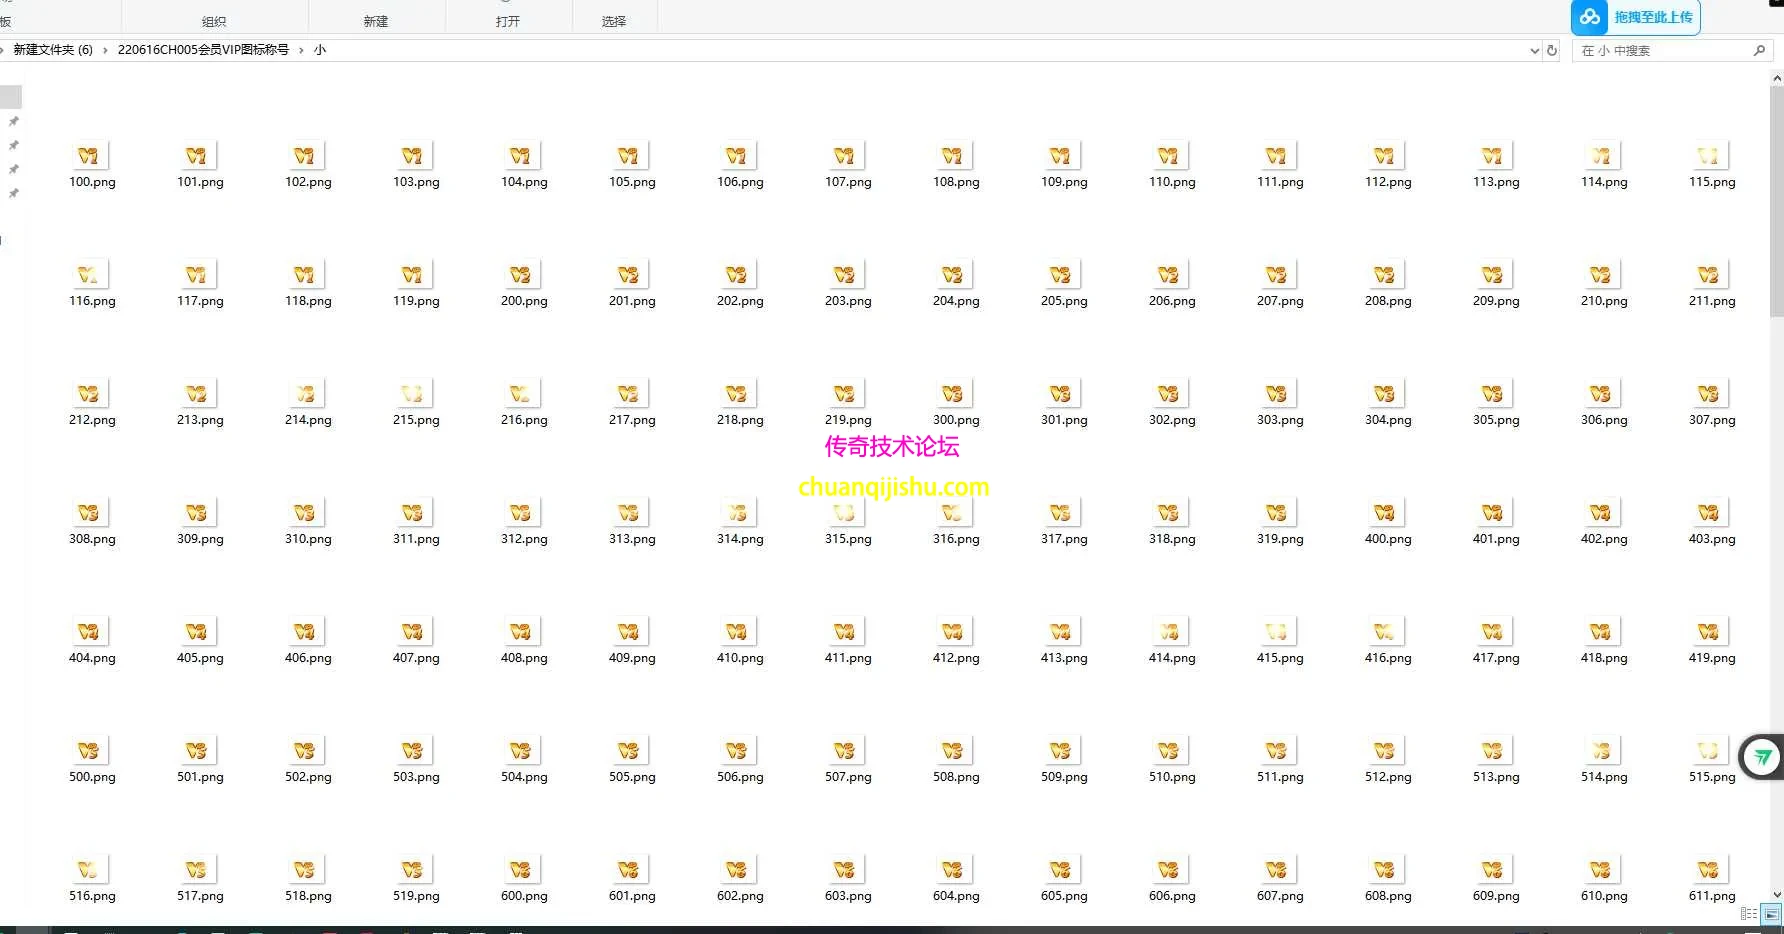This screenshot has height=934, width=1784.
Task: Select the 408.png file icon
Action: 524,632
